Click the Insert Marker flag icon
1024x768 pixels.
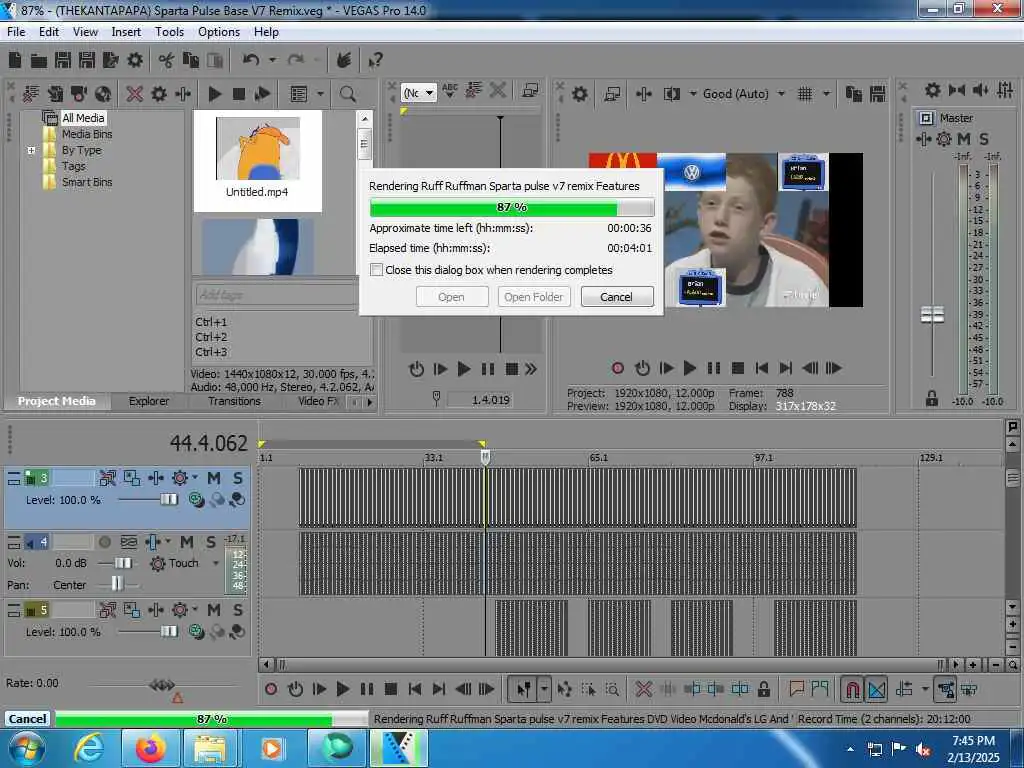pos(796,689)
